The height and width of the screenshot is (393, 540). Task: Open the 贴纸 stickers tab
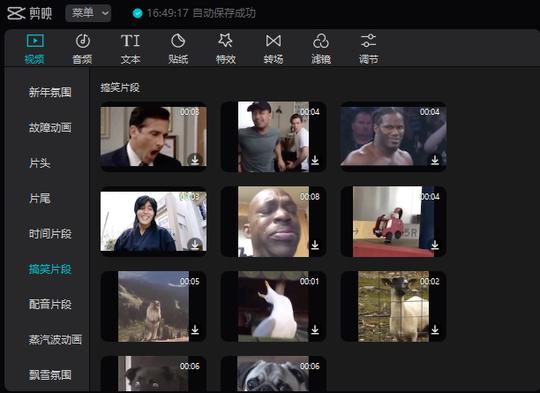click(x=178, y=49)
